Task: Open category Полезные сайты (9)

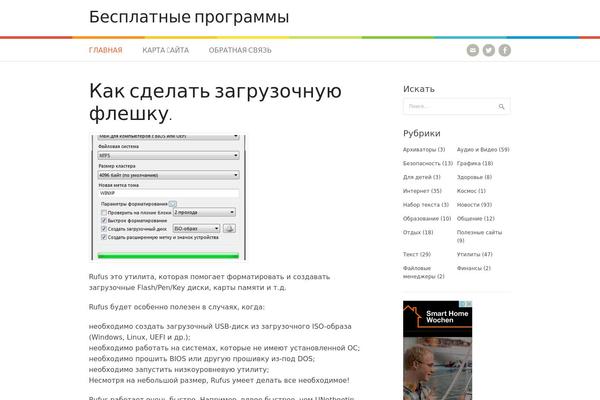Action: 479,237
